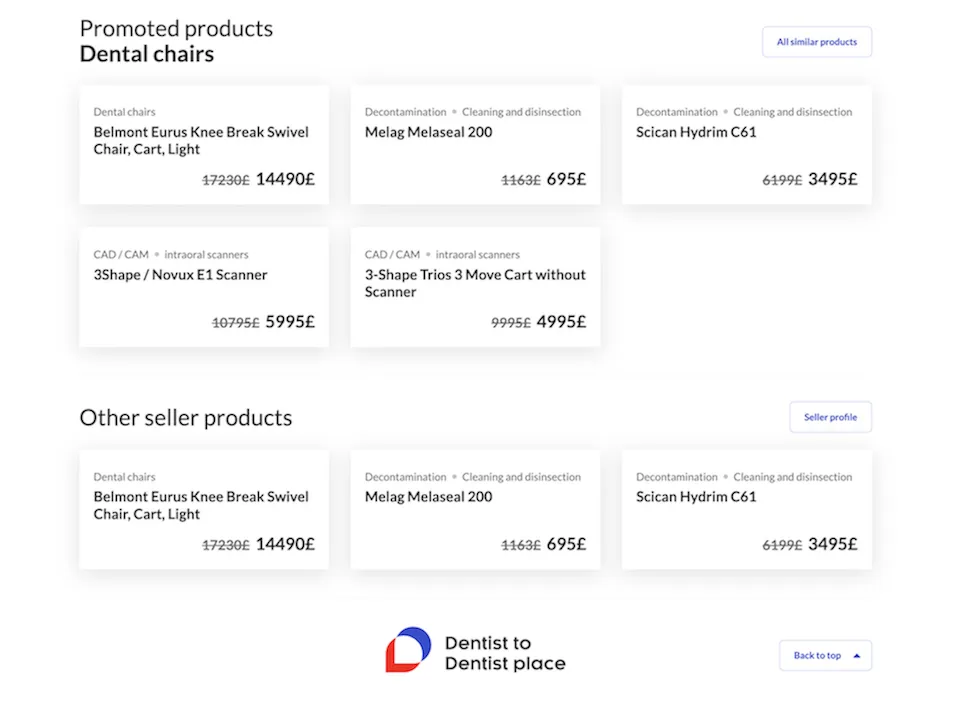Click the 5995£ price text

click(x=290, y=322)
